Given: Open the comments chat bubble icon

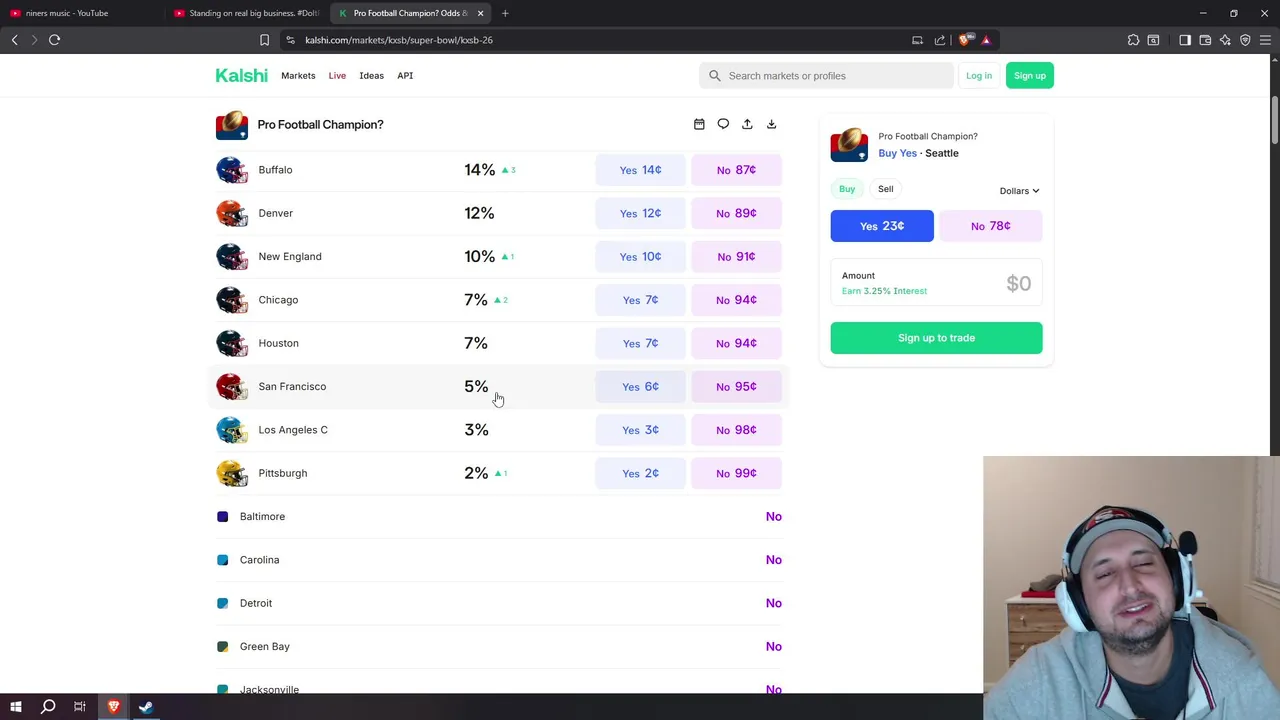Looking at the screenshot, I should (x=723, y=124).
